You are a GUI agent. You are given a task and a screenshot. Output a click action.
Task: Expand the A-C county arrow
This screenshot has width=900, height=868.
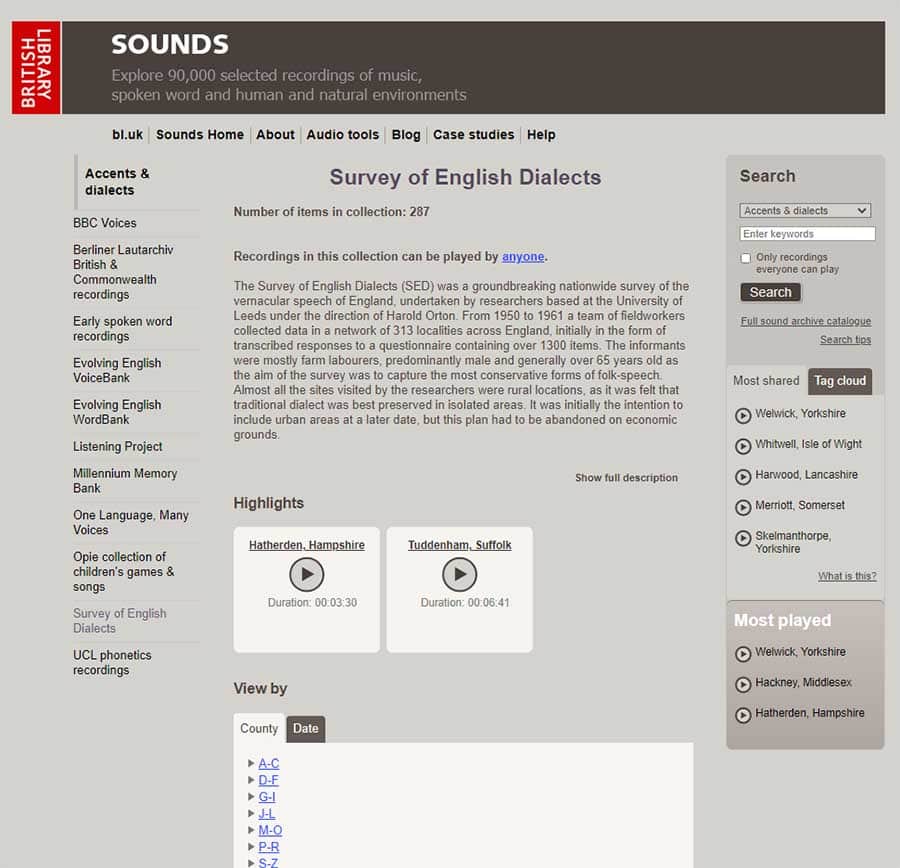point(251,763)
